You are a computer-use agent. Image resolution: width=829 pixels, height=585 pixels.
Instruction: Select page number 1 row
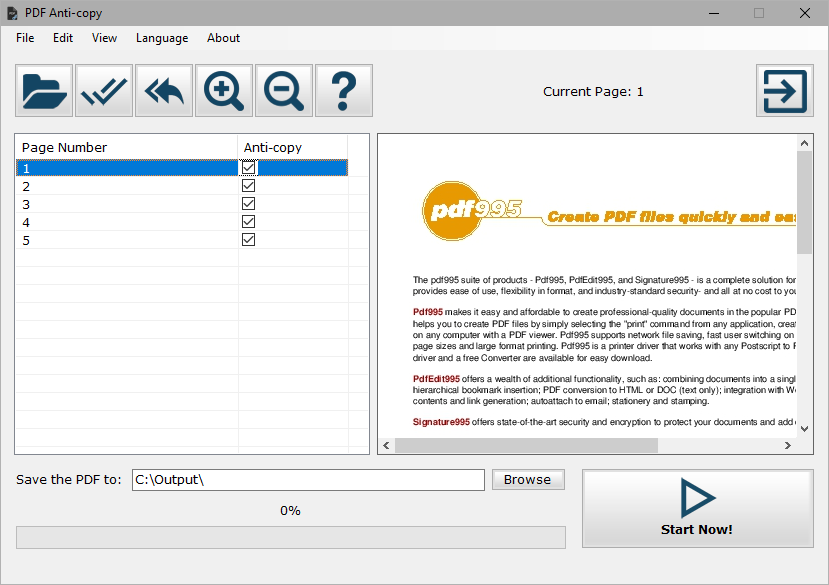click(x=182, y=168)
